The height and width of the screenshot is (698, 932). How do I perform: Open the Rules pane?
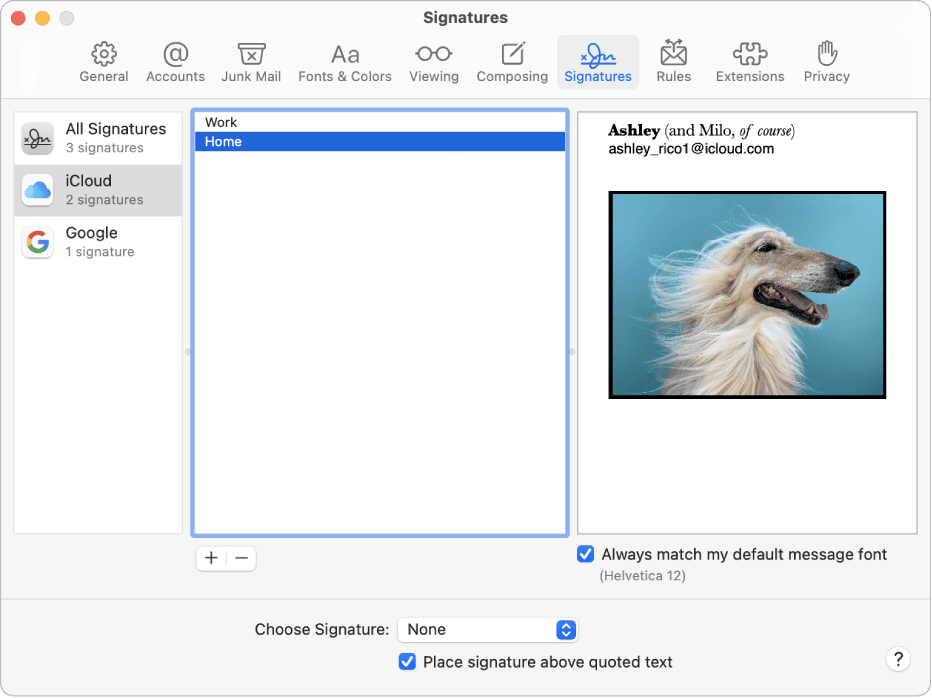pos(673,61)
